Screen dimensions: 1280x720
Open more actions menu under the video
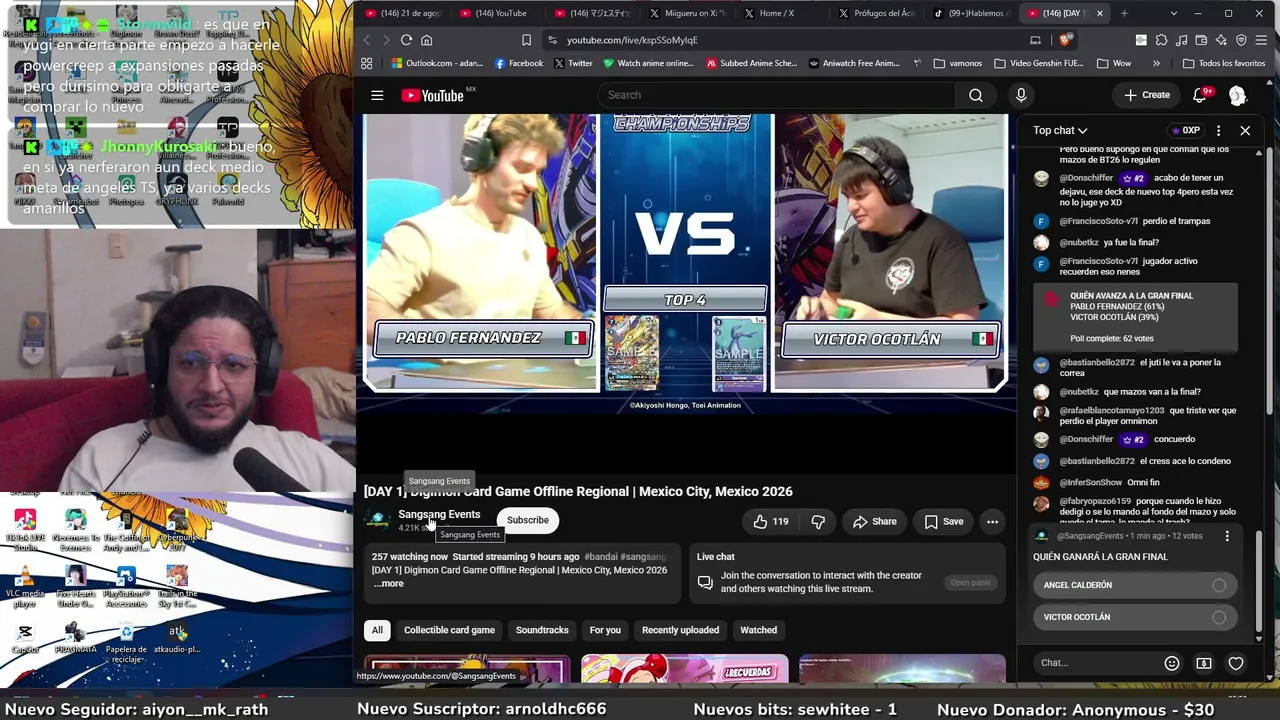pyautogui.click(x=992, y=521)
